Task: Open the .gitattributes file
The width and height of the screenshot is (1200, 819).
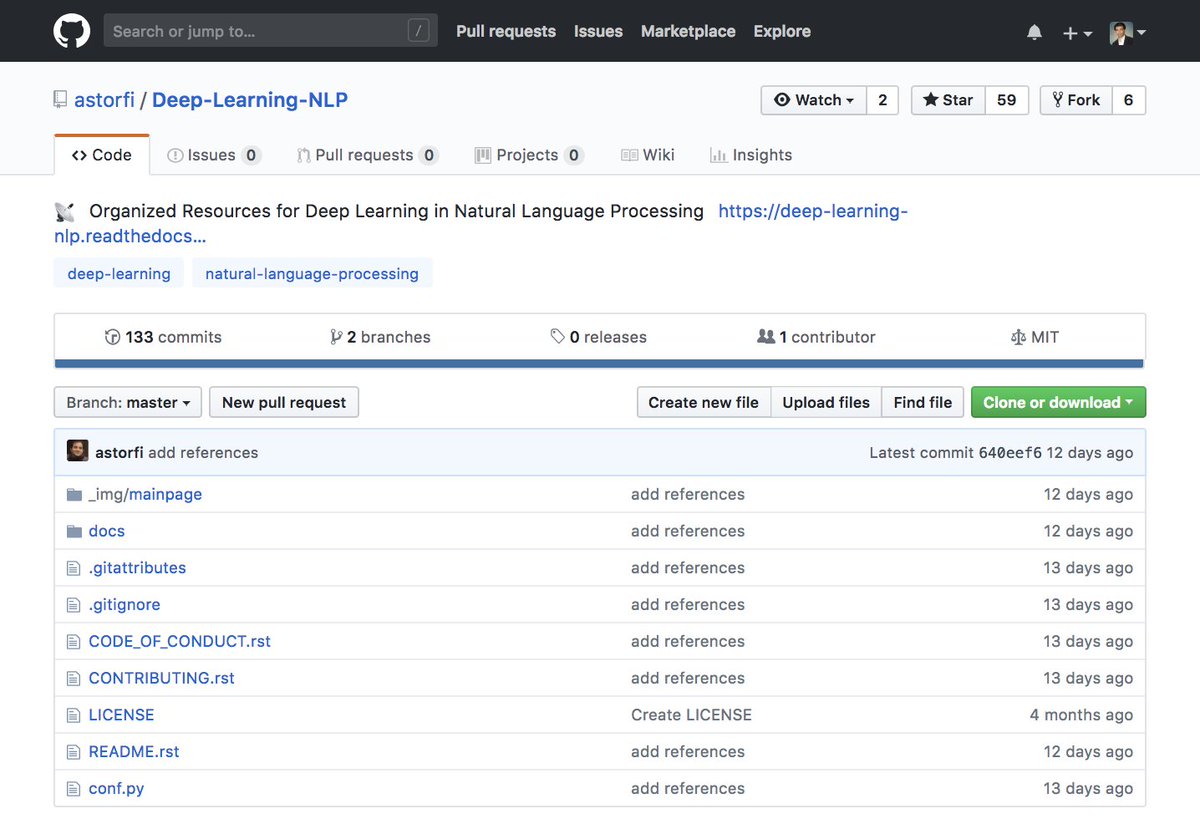Action: pyautogui.click(x=137, y=568)
